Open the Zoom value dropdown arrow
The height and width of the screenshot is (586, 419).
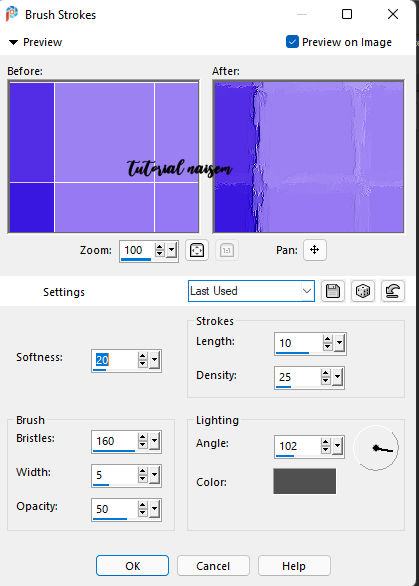pyautogui.click(x=172, y=250)
